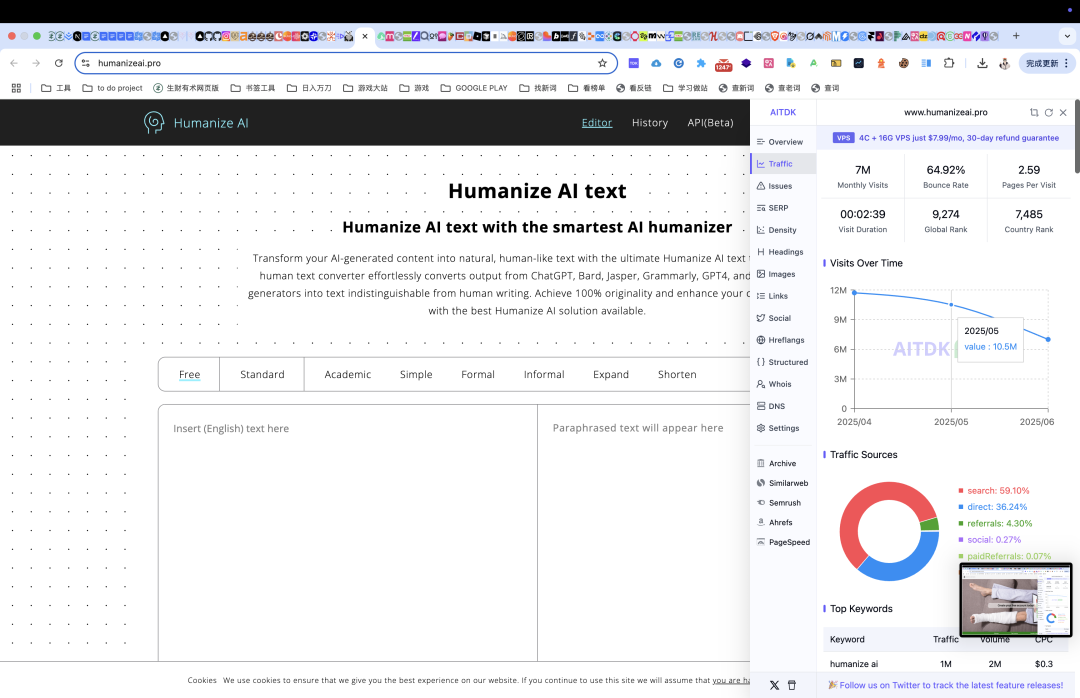
Task: Open the 看反链 bookmark
Action: pos(634,88)
